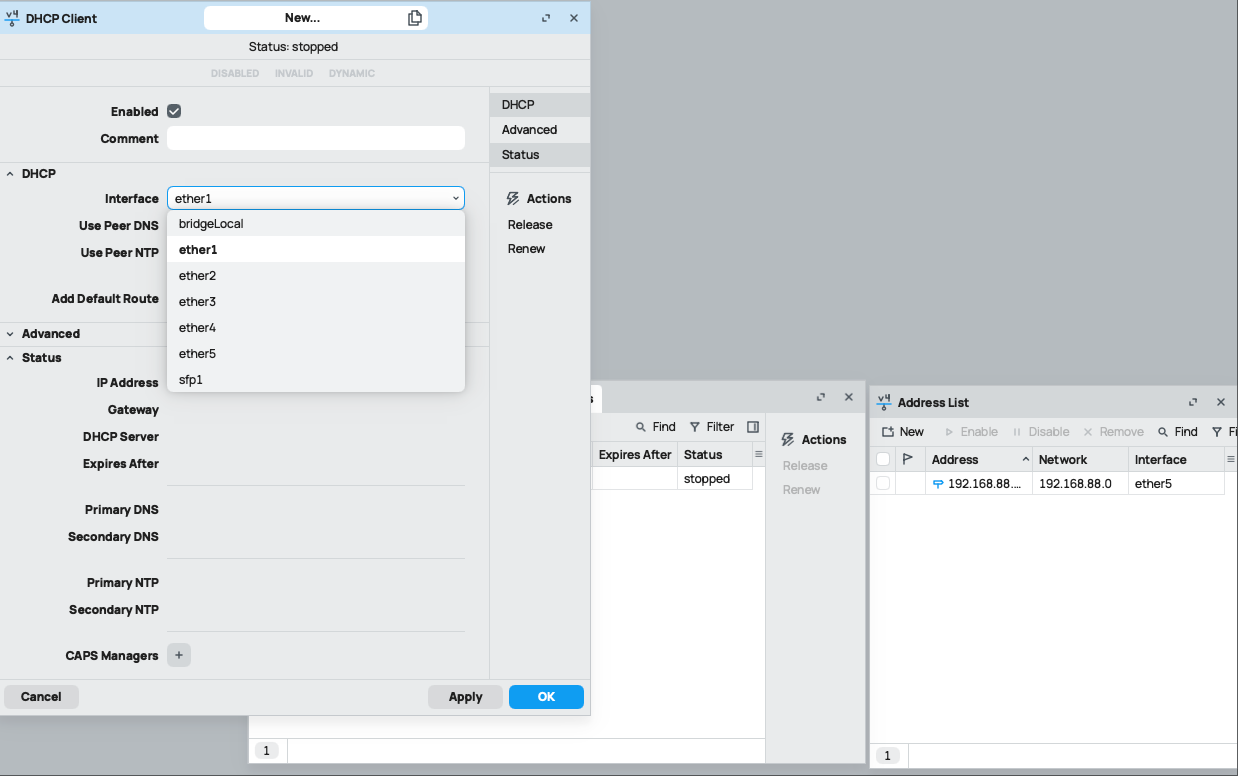Close the Address List window
Screen dimensions: 1238x776
(x=1221, y=402)
